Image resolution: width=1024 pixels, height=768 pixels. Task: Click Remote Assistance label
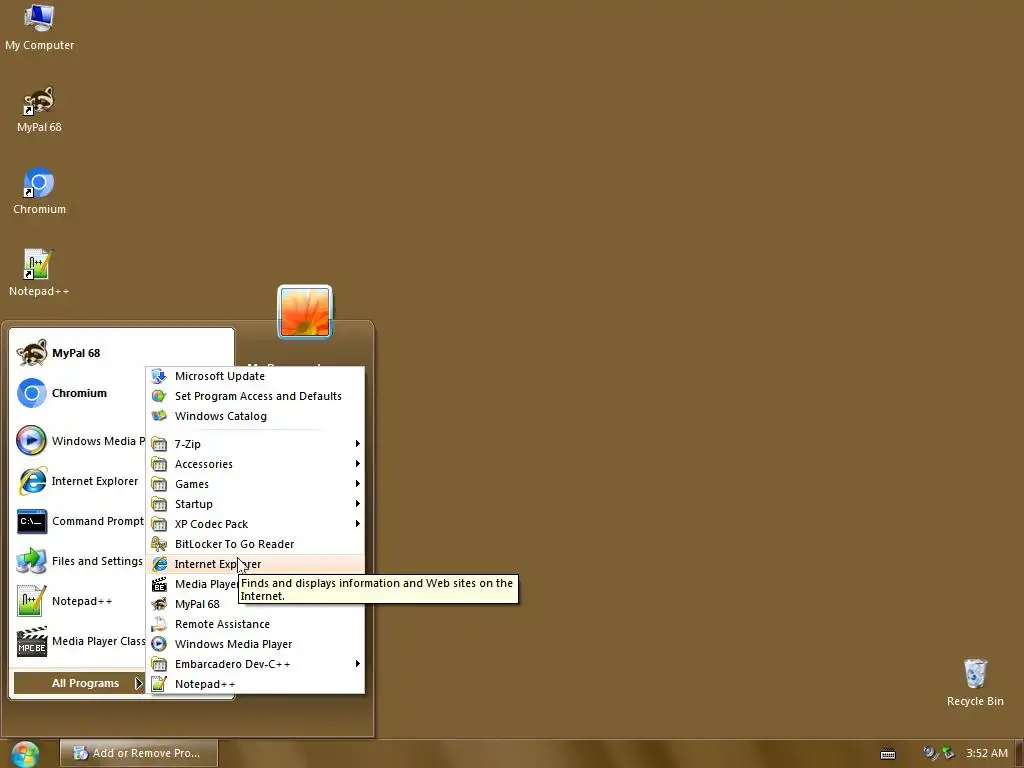(x=222, y=624)
